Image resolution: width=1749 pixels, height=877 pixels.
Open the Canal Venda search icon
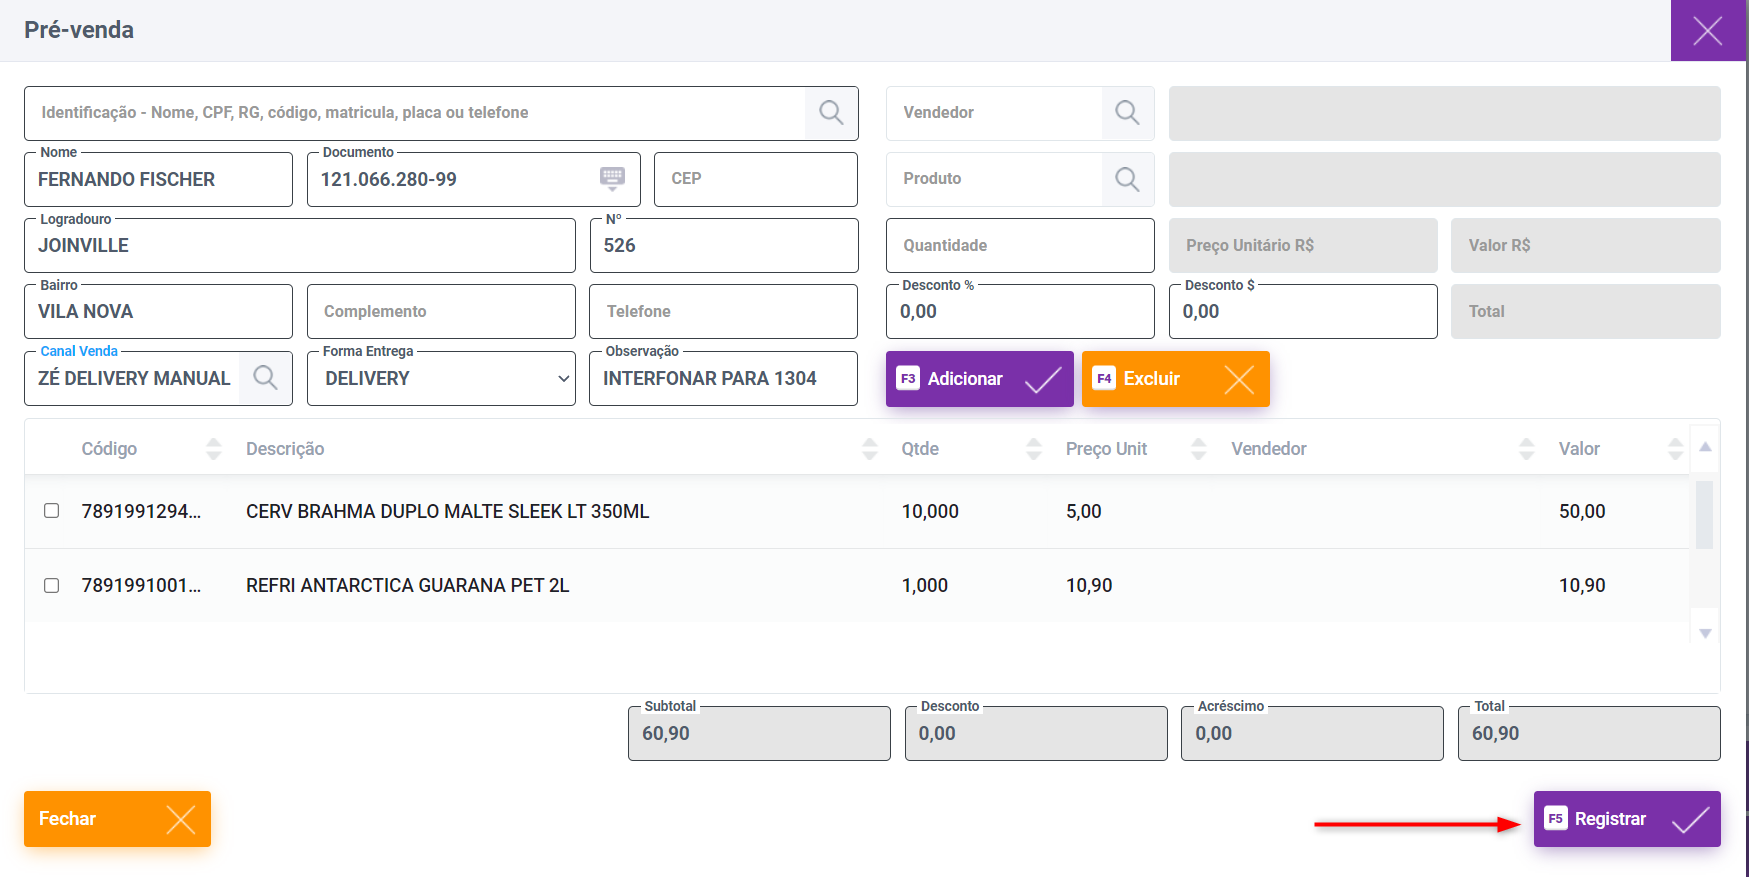[x=265, y=378]
